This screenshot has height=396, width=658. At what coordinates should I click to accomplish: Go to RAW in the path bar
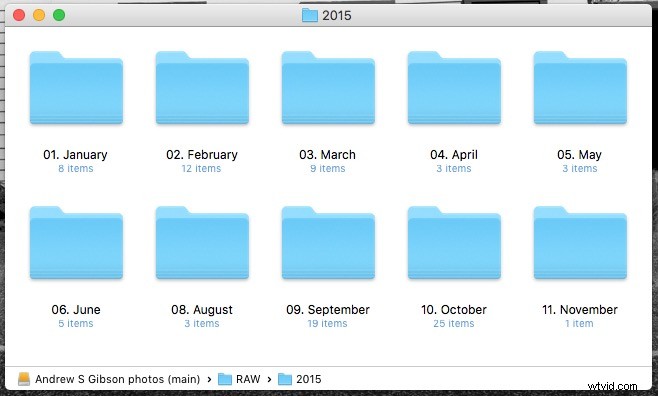pos(248,379)
